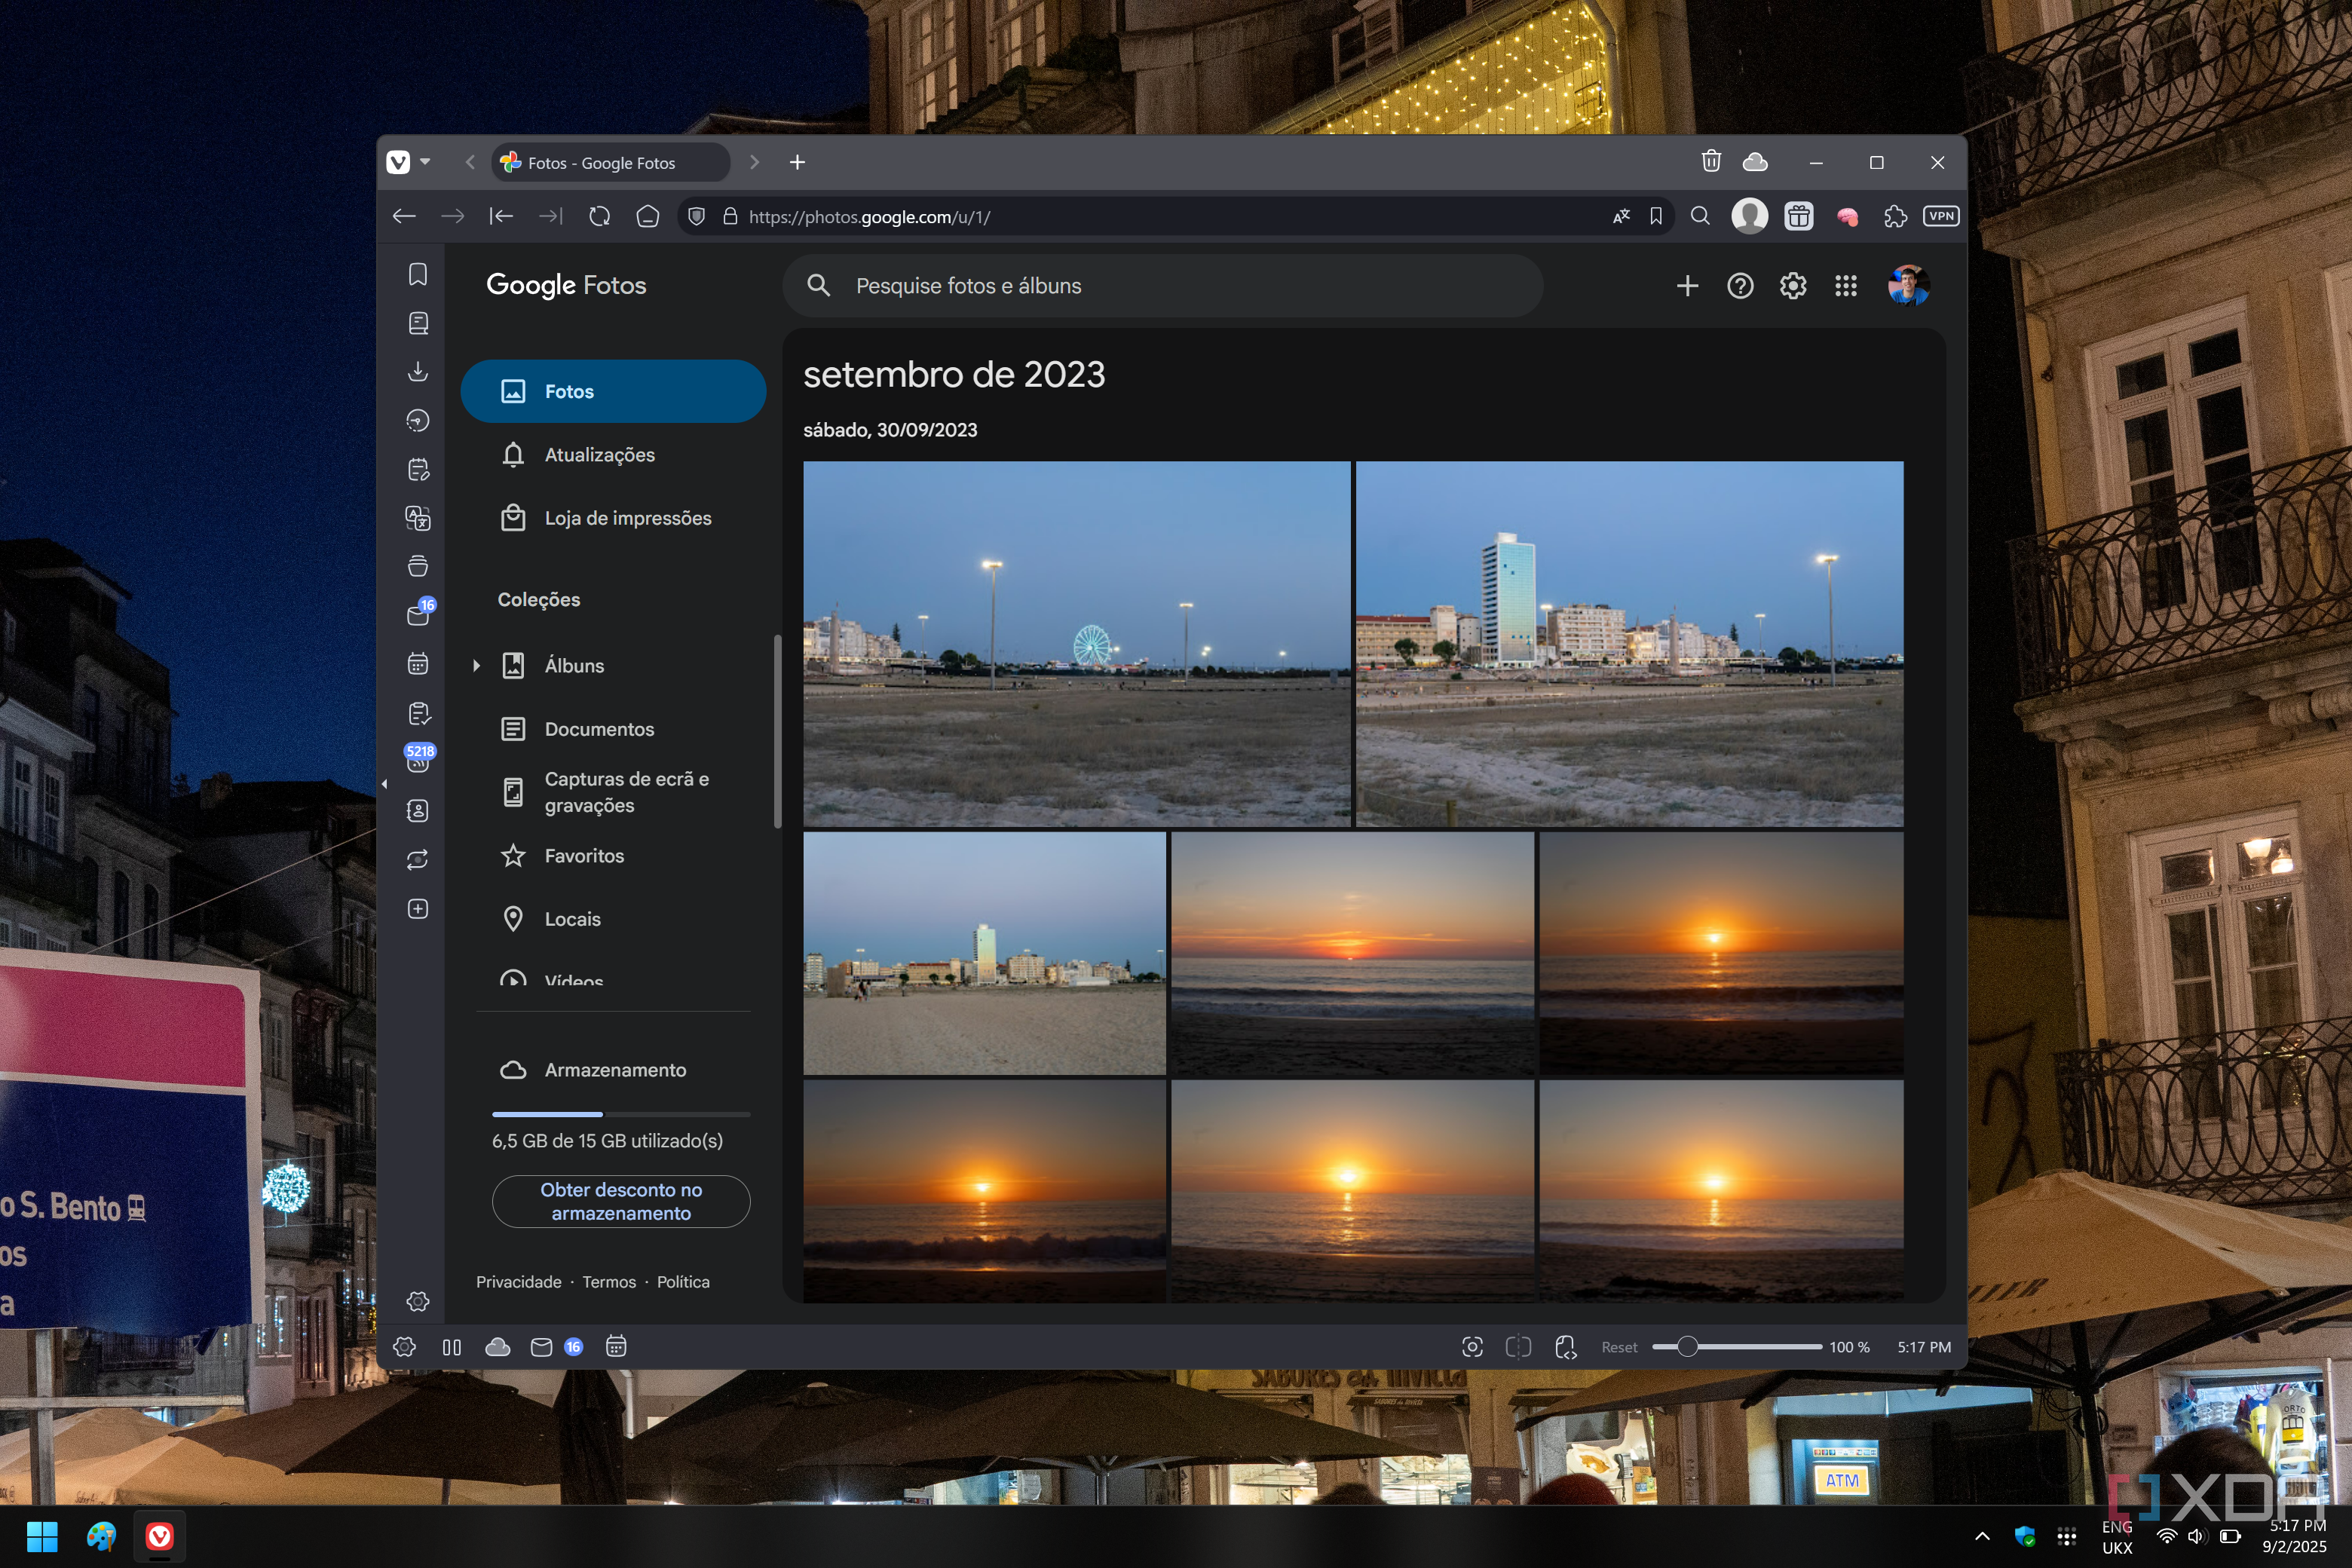
Task: Open mail status button showing 16
Action: [557, 1347]
